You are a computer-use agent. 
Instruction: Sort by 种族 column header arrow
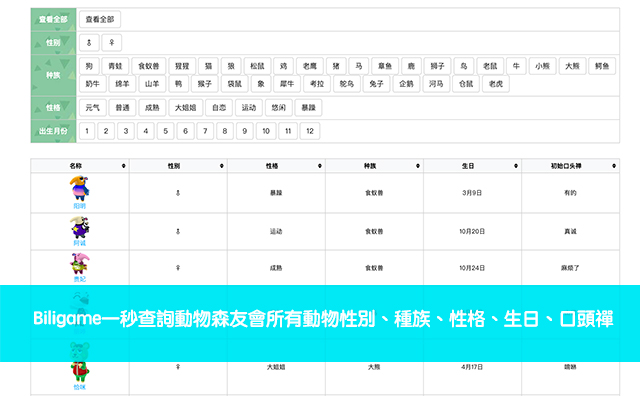(418, 166)
